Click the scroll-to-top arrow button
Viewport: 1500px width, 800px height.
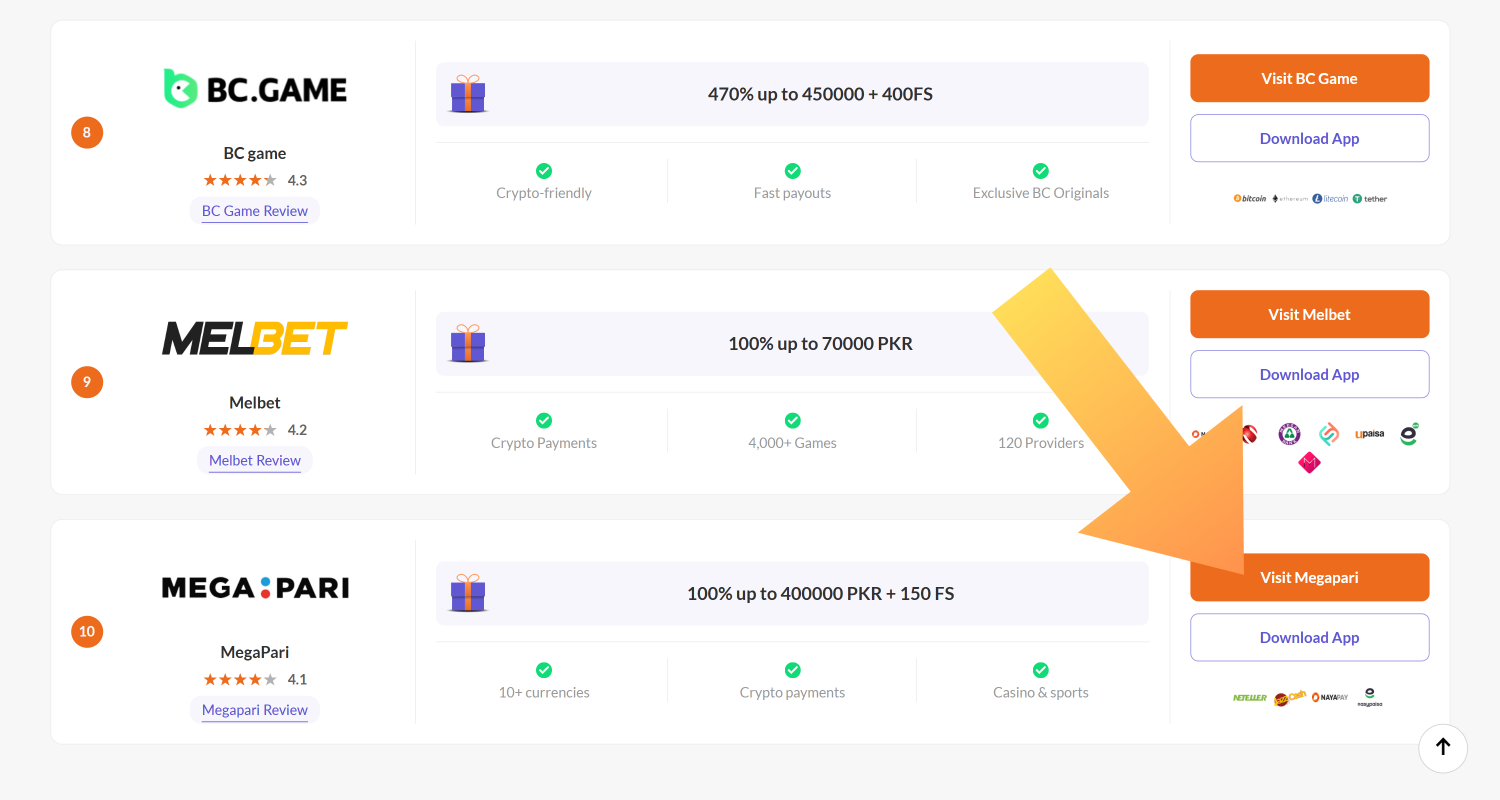pyautogui.click(x=1442, y=747)
